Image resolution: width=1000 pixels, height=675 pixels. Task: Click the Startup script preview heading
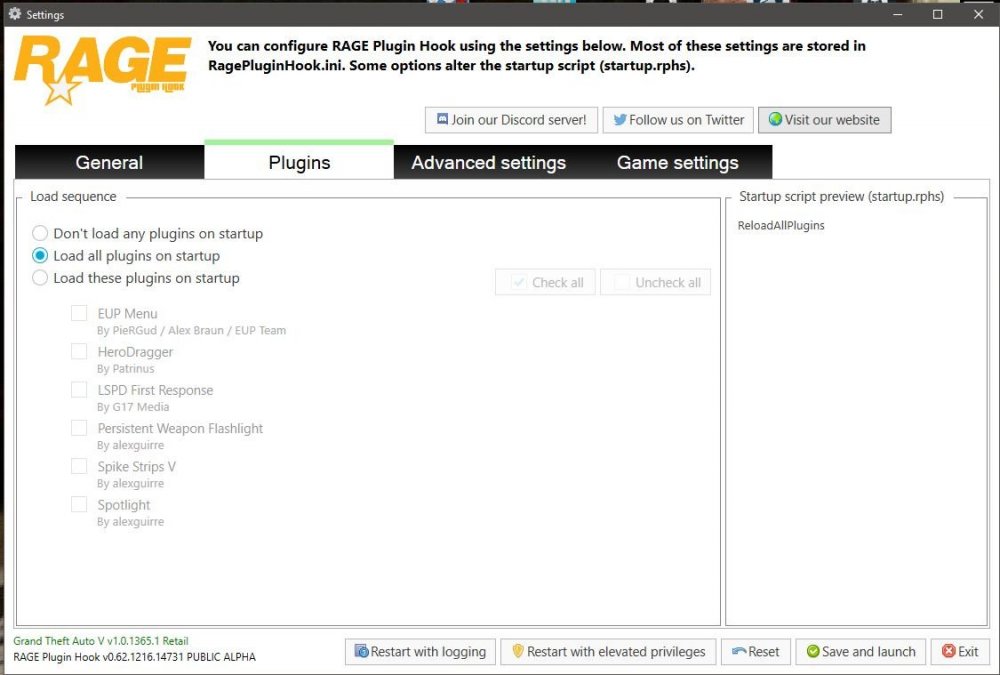[841, 197]
